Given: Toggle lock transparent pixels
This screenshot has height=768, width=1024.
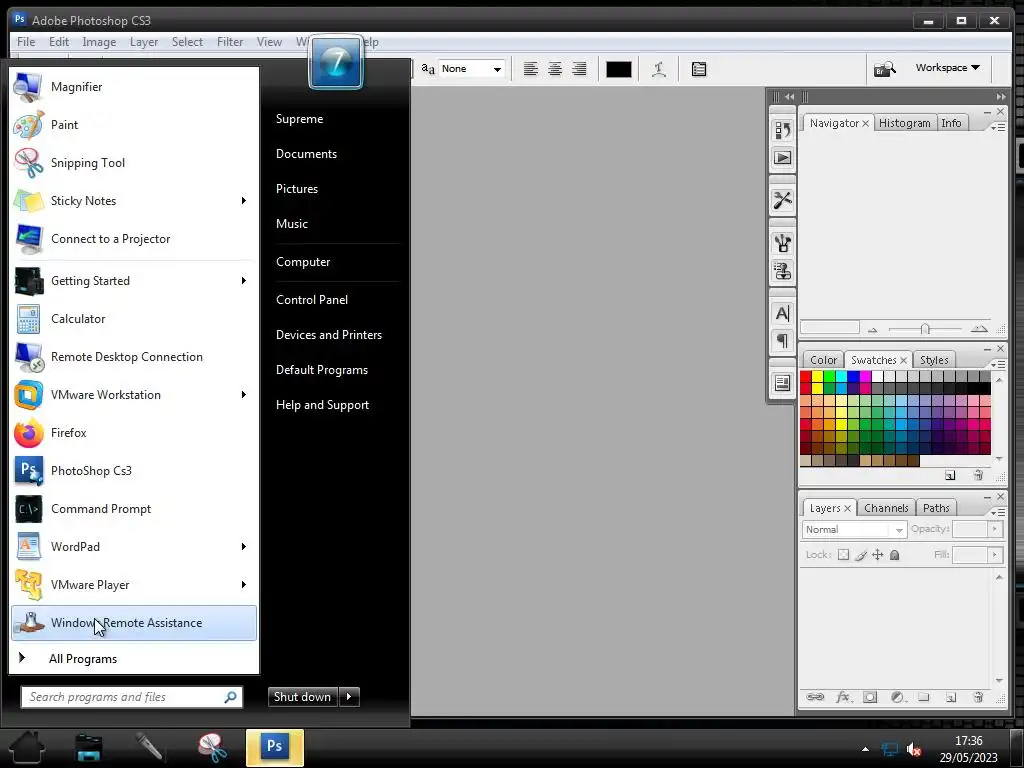Looking at the screenshot, I should click(843, 555).
